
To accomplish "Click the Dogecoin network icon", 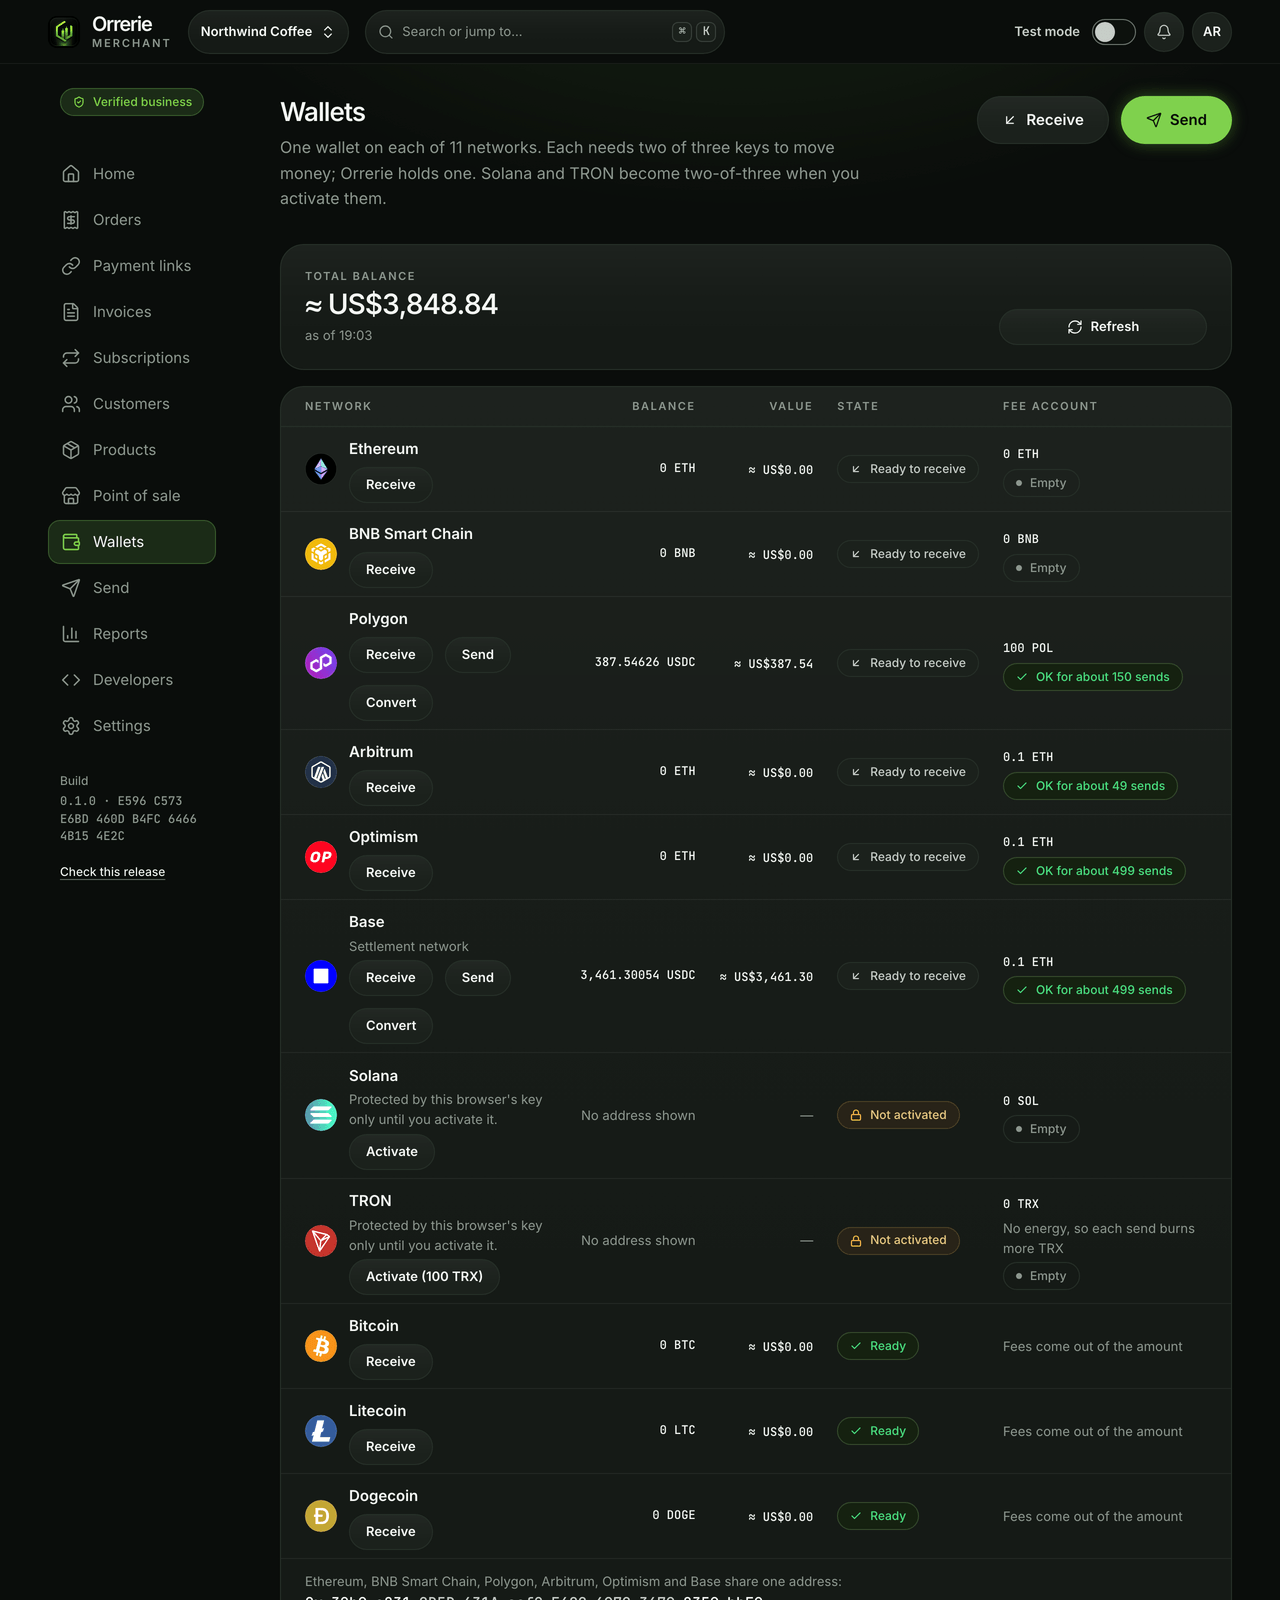I will coord(321,1515).
